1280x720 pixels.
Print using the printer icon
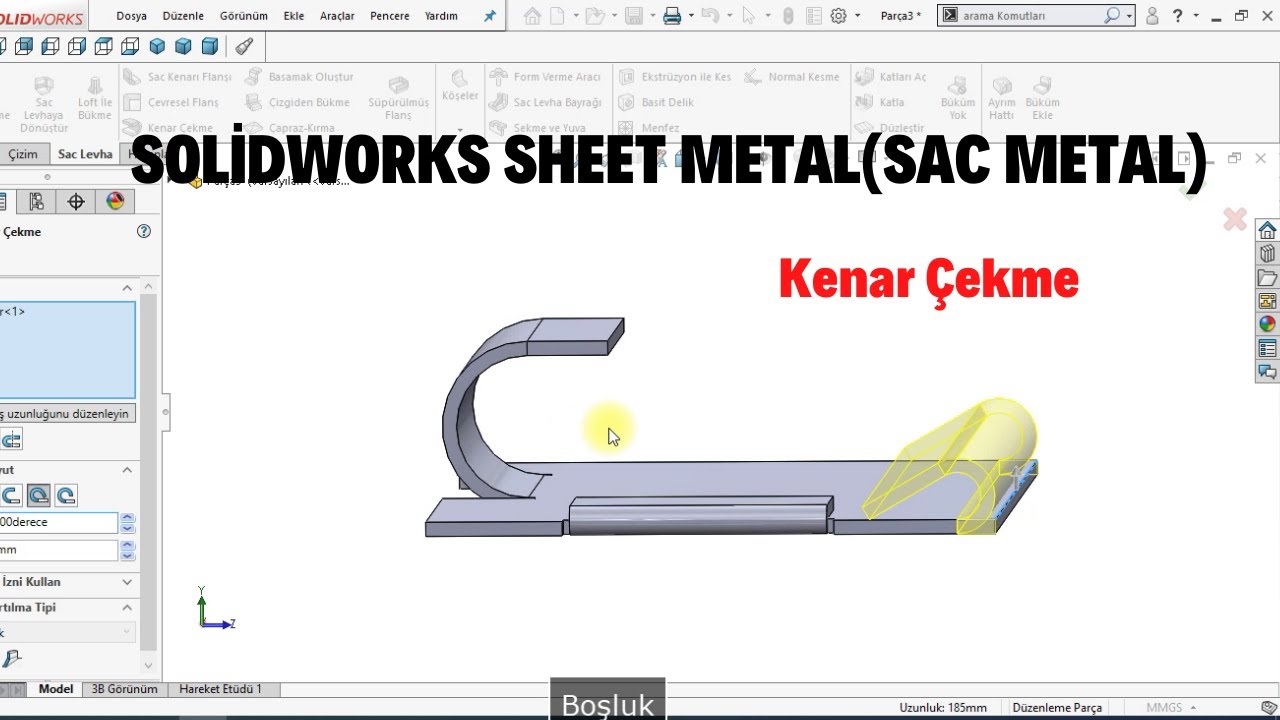pyautogui.click(x=672, y=16)
